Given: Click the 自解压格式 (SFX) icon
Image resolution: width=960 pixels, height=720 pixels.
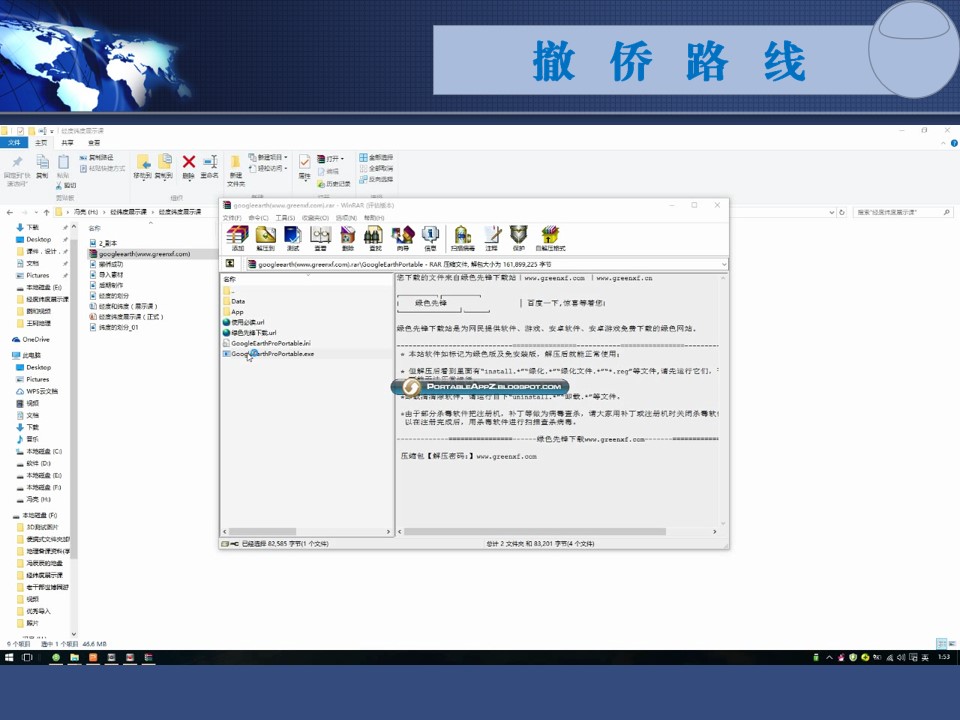Looking at the screenshot, I should click(x=550, y=238).
